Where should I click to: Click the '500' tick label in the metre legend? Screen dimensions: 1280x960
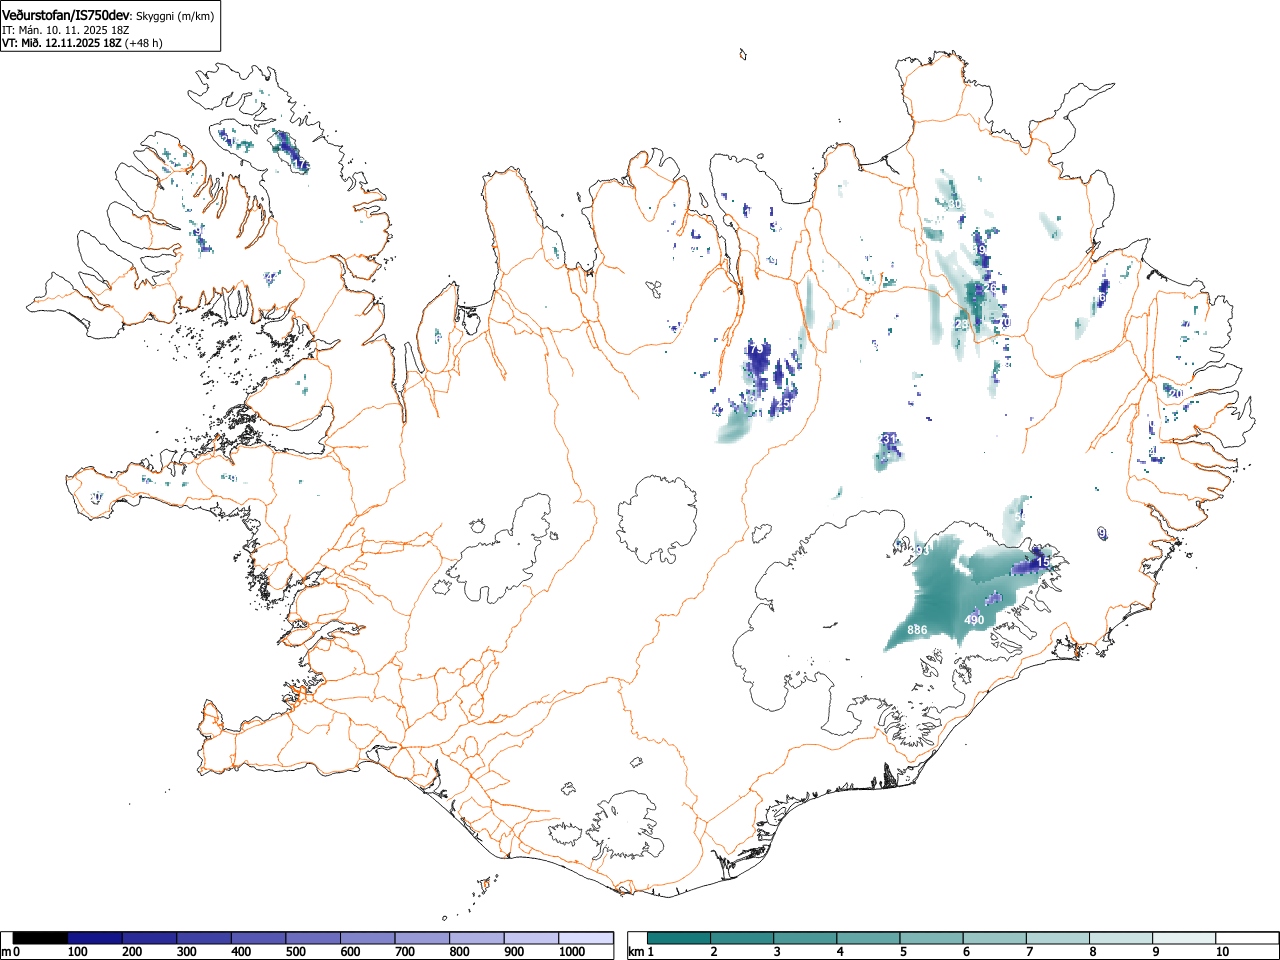pyautogui.click(x=295, y=952)
